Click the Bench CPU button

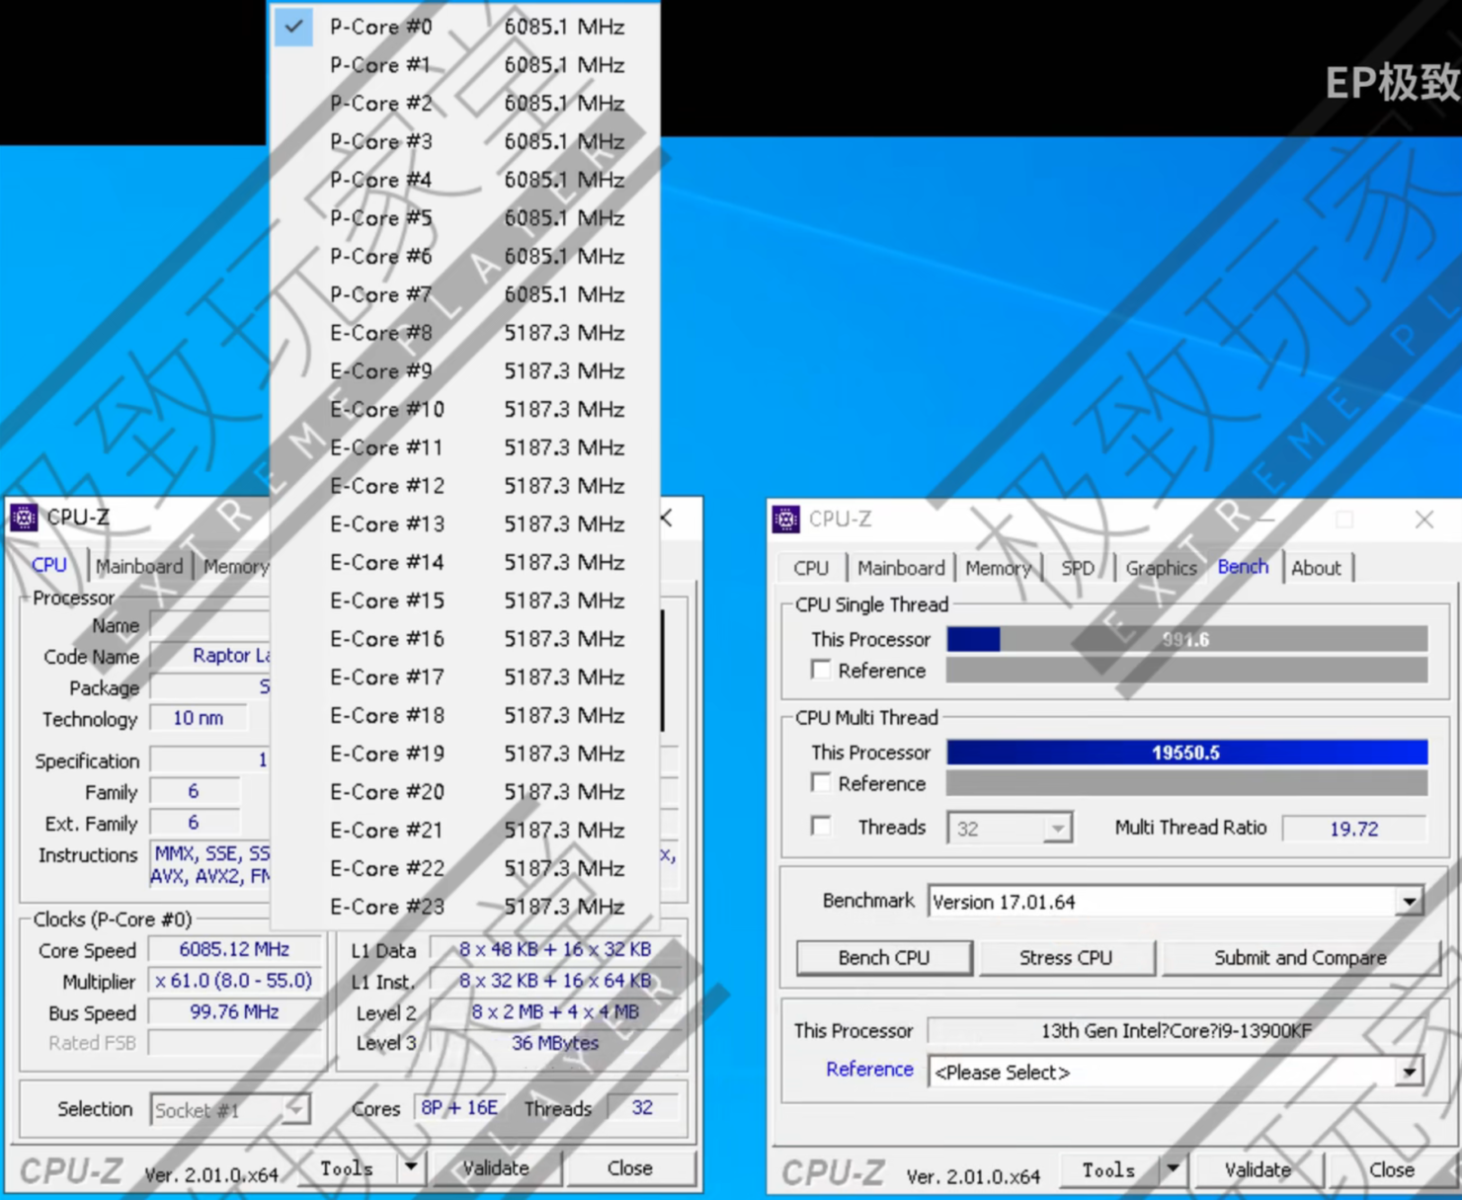tap(883, 957)
